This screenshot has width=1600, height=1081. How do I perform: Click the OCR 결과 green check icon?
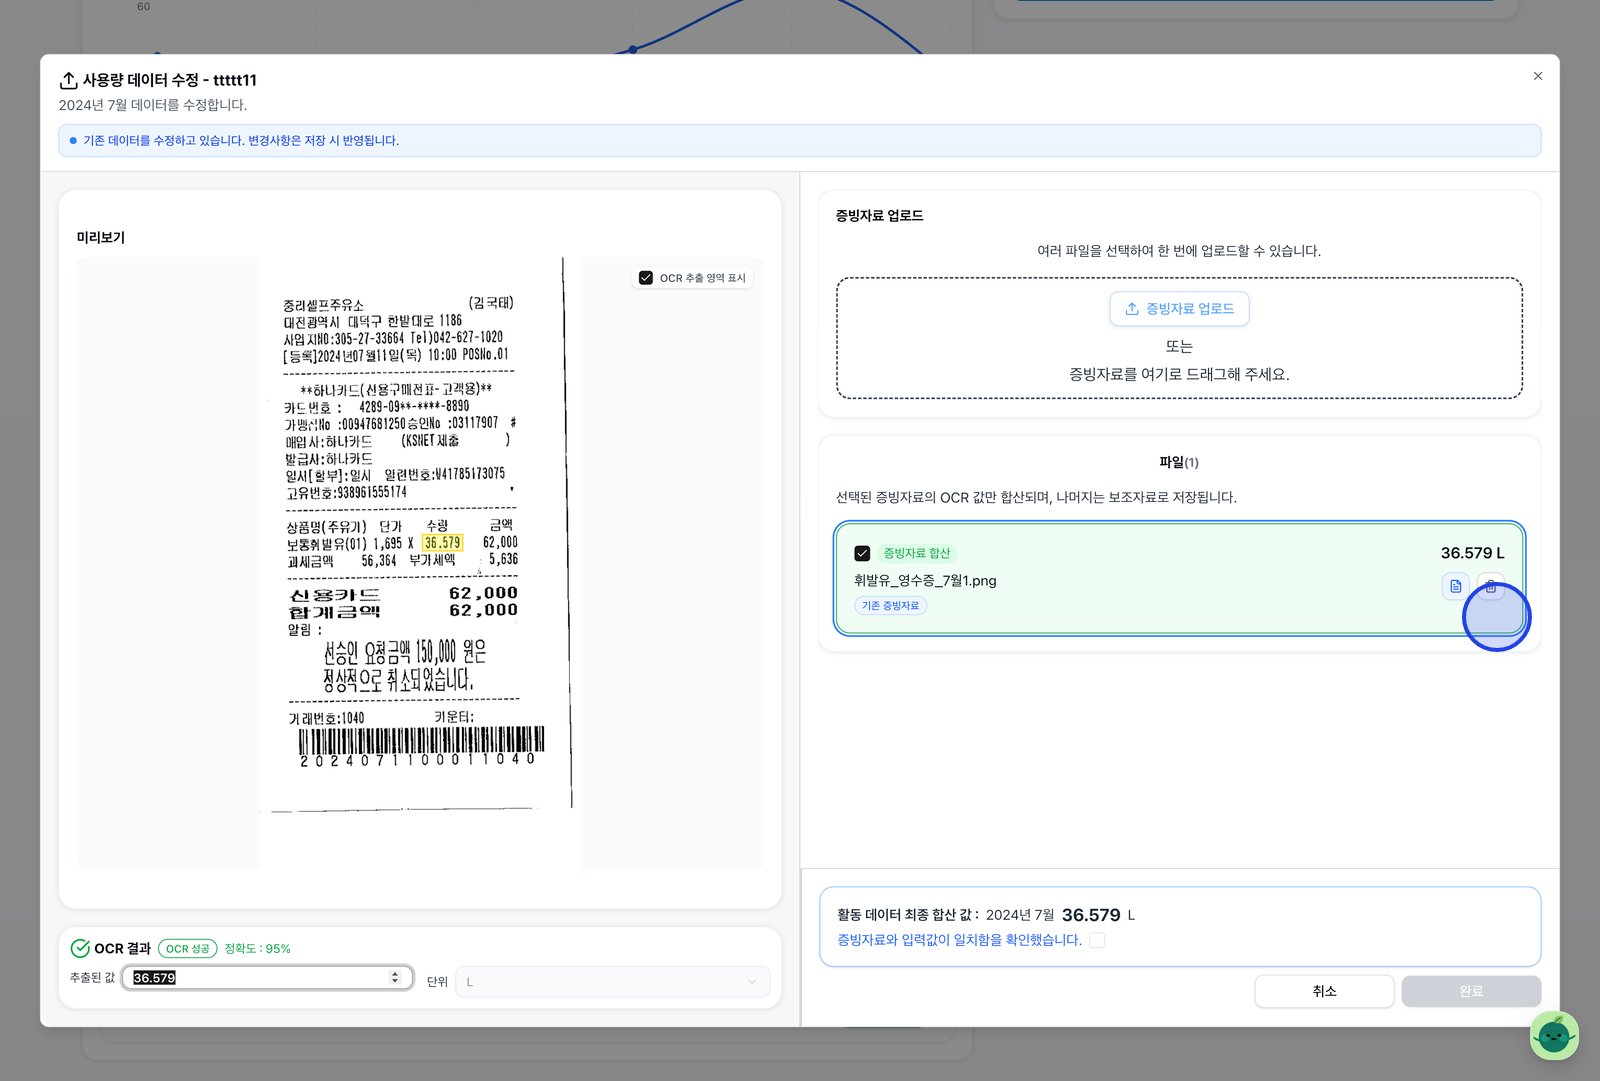(x=80, y=948)
